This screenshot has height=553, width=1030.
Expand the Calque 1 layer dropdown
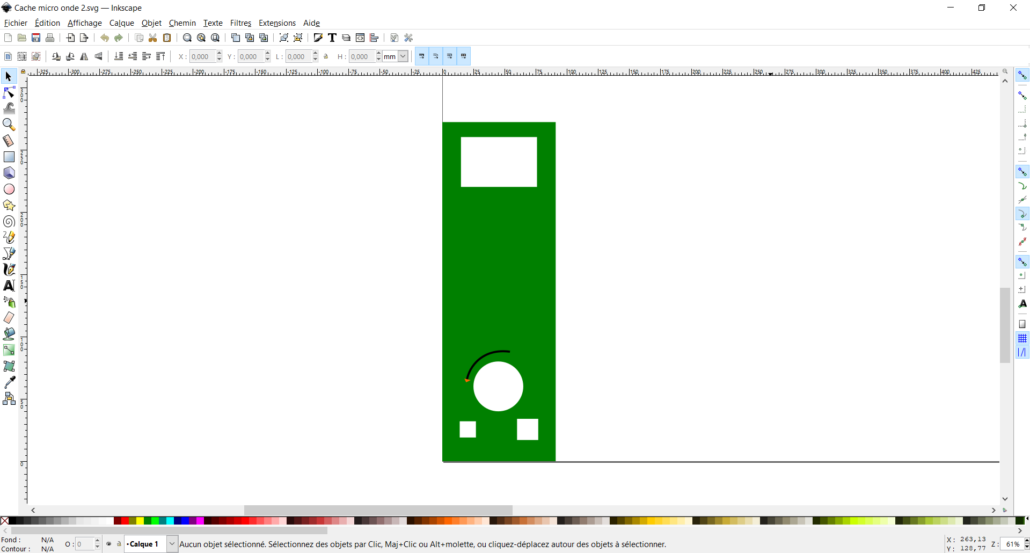tap(172, 544)
